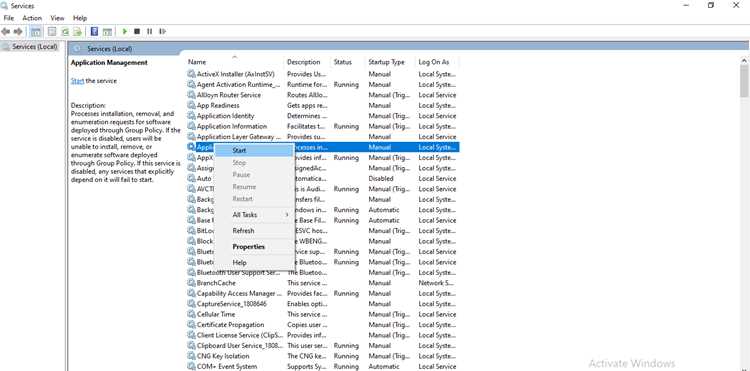The height and width of the screenshot is (371, 750).
Task: Sort by the Log On As column header
Action: coord(434,62)
